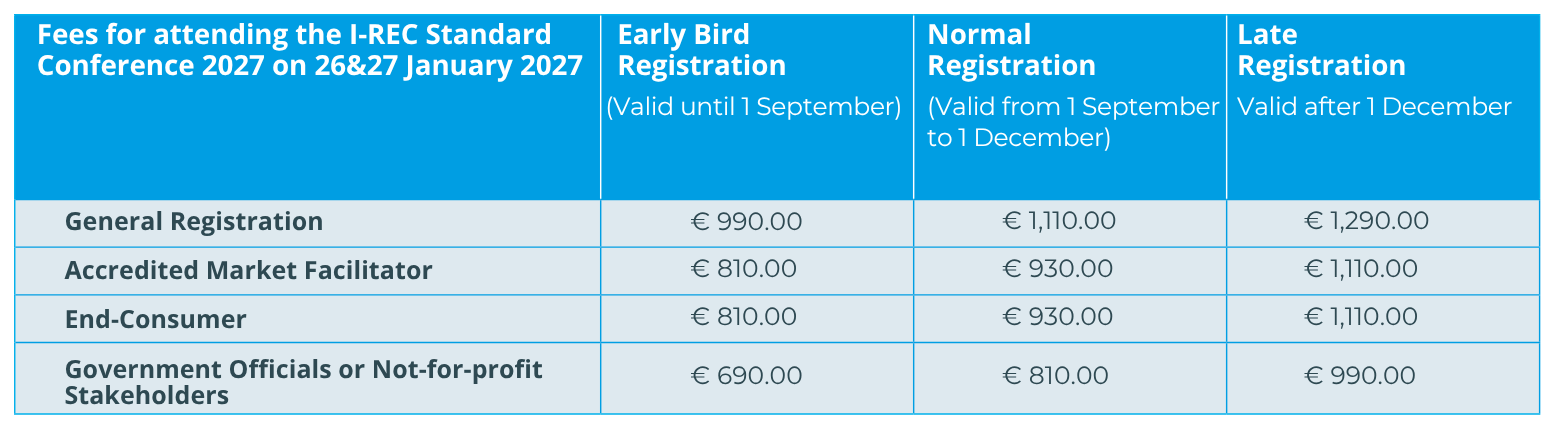The image size is (1555, 429).
Task: Select General Registration late price € 1,290.00
Action: 1366,221
